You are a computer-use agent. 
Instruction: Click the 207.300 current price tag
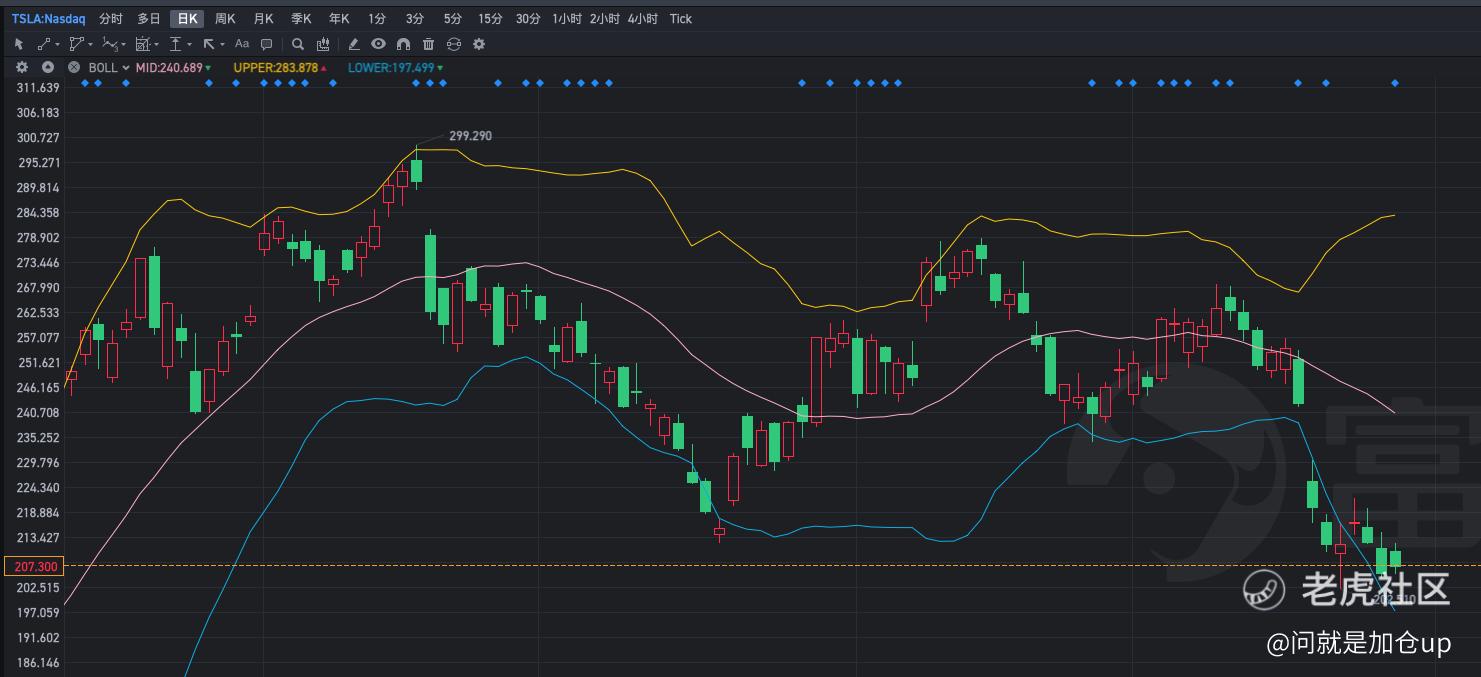33,567
